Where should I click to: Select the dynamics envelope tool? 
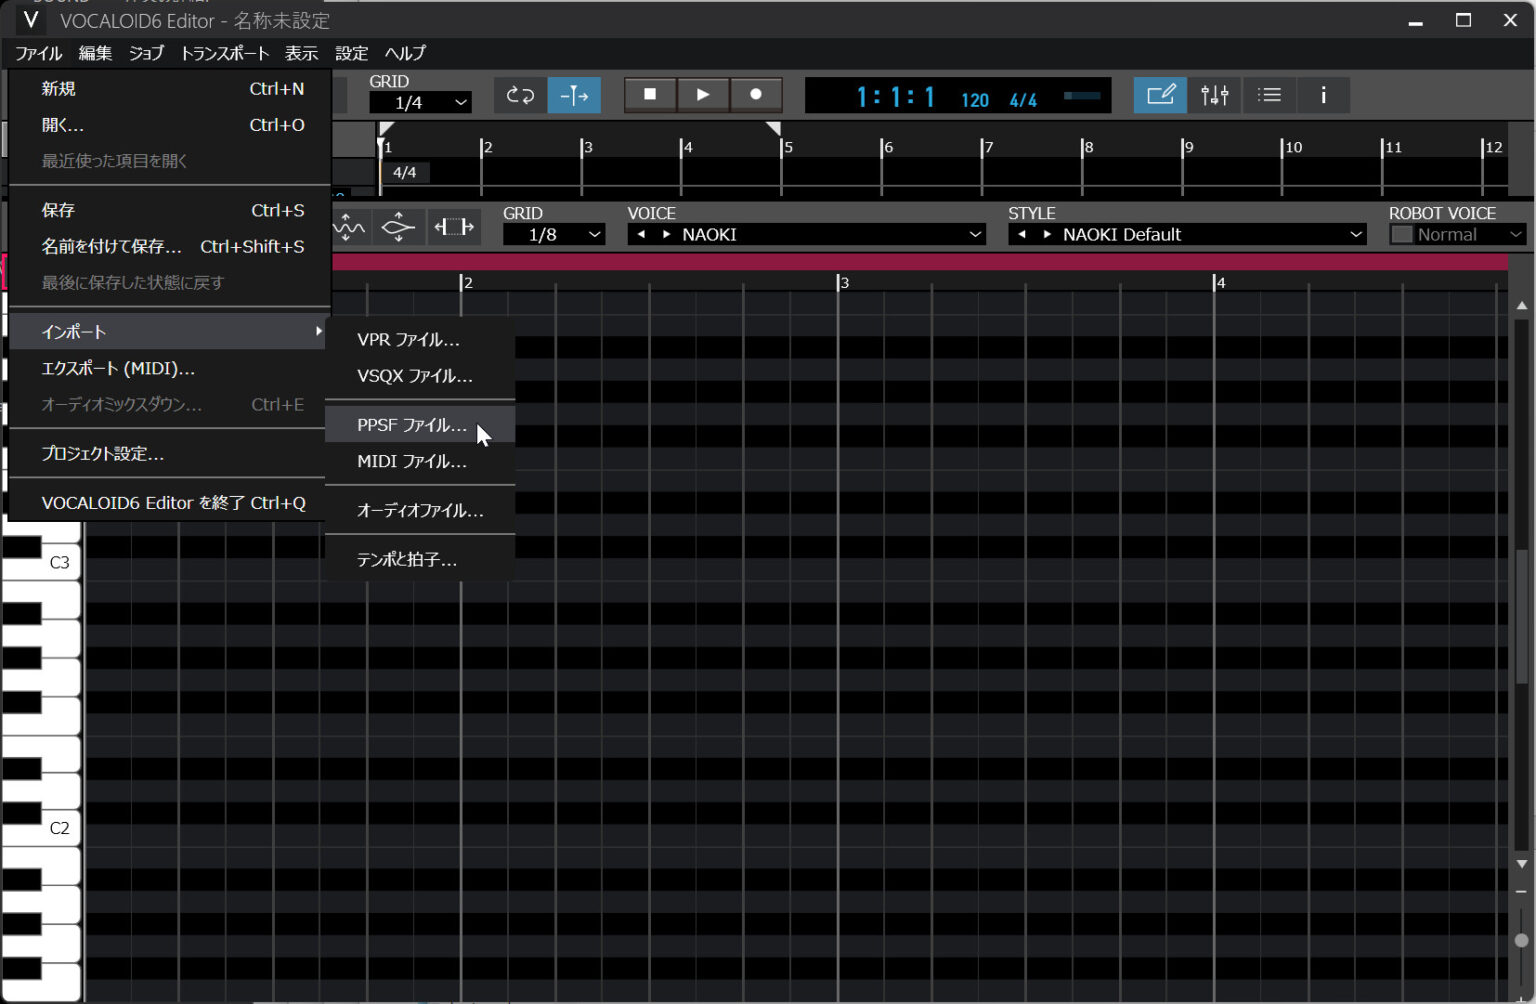(x=398, y=227)
